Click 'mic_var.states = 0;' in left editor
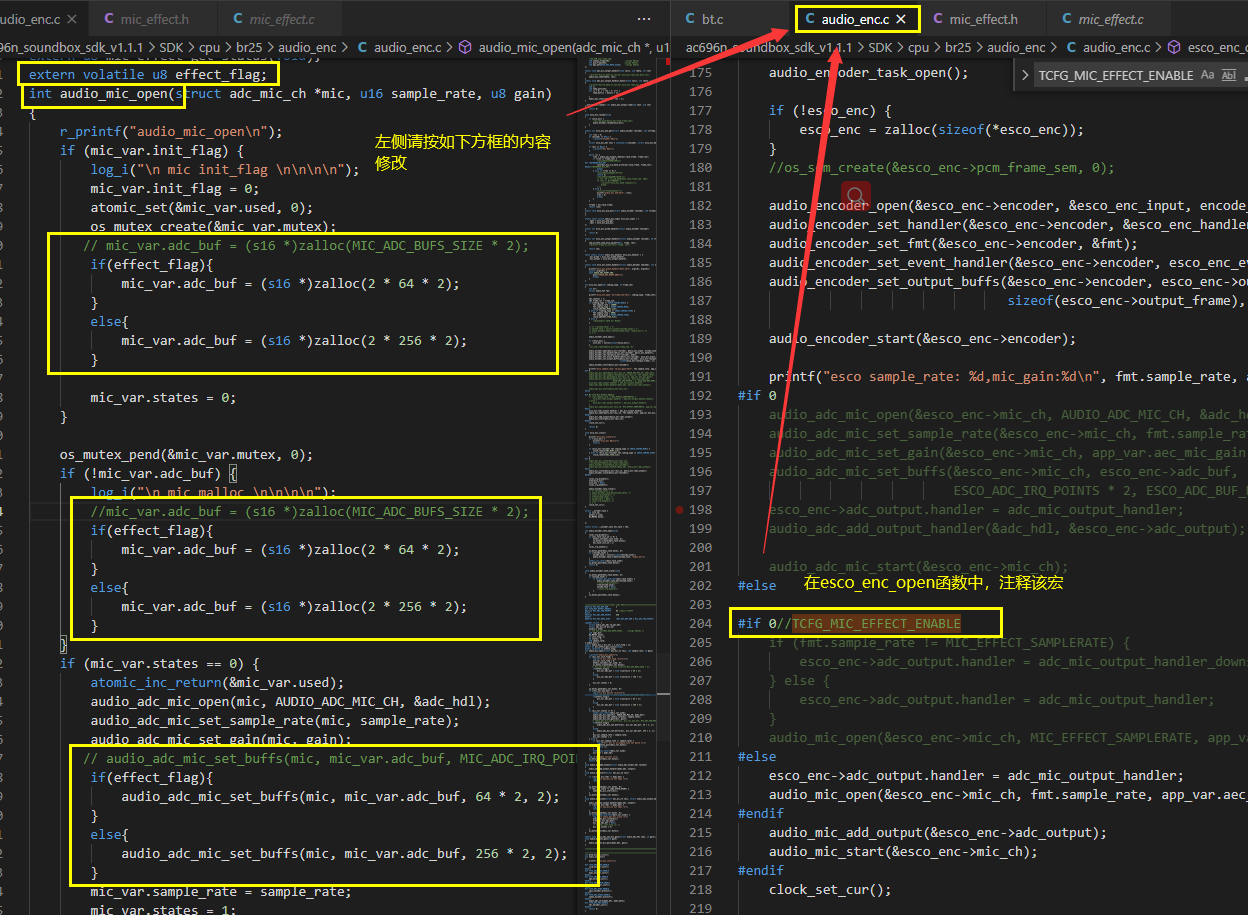Viewport: 1248px width, 915px height. point(163,398)
